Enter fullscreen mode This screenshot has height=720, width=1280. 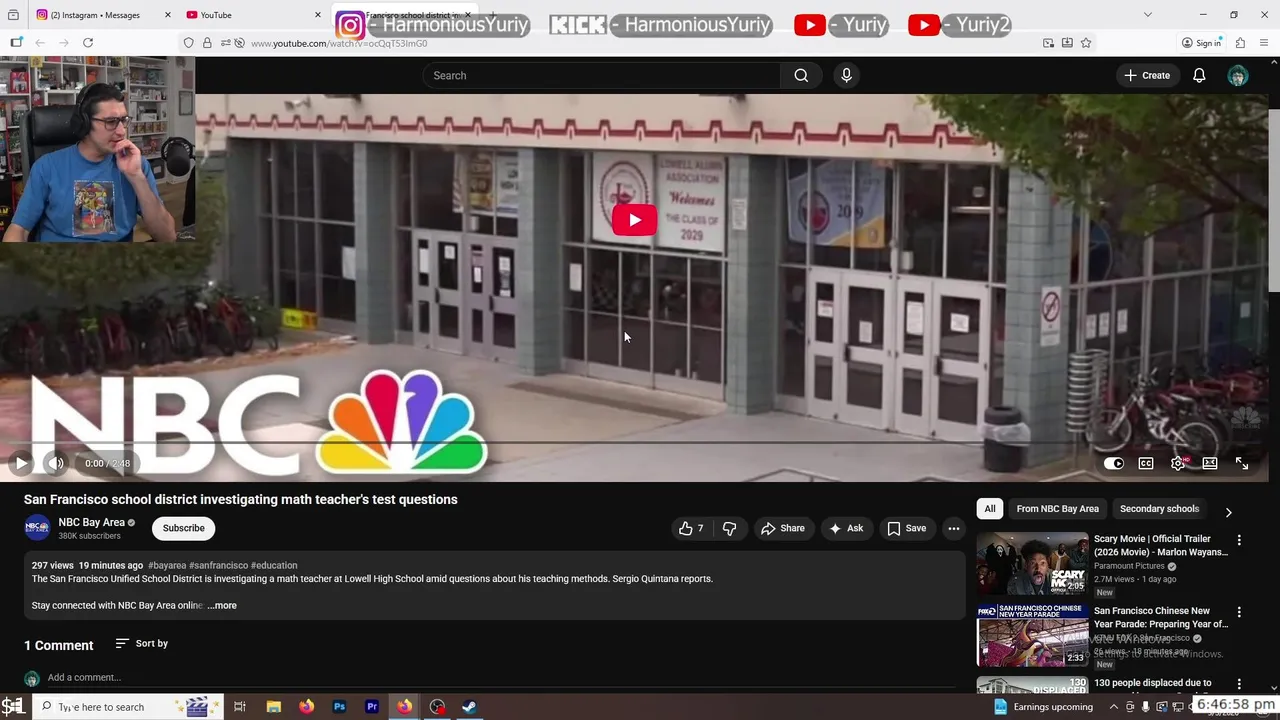tap(1242, 463)
